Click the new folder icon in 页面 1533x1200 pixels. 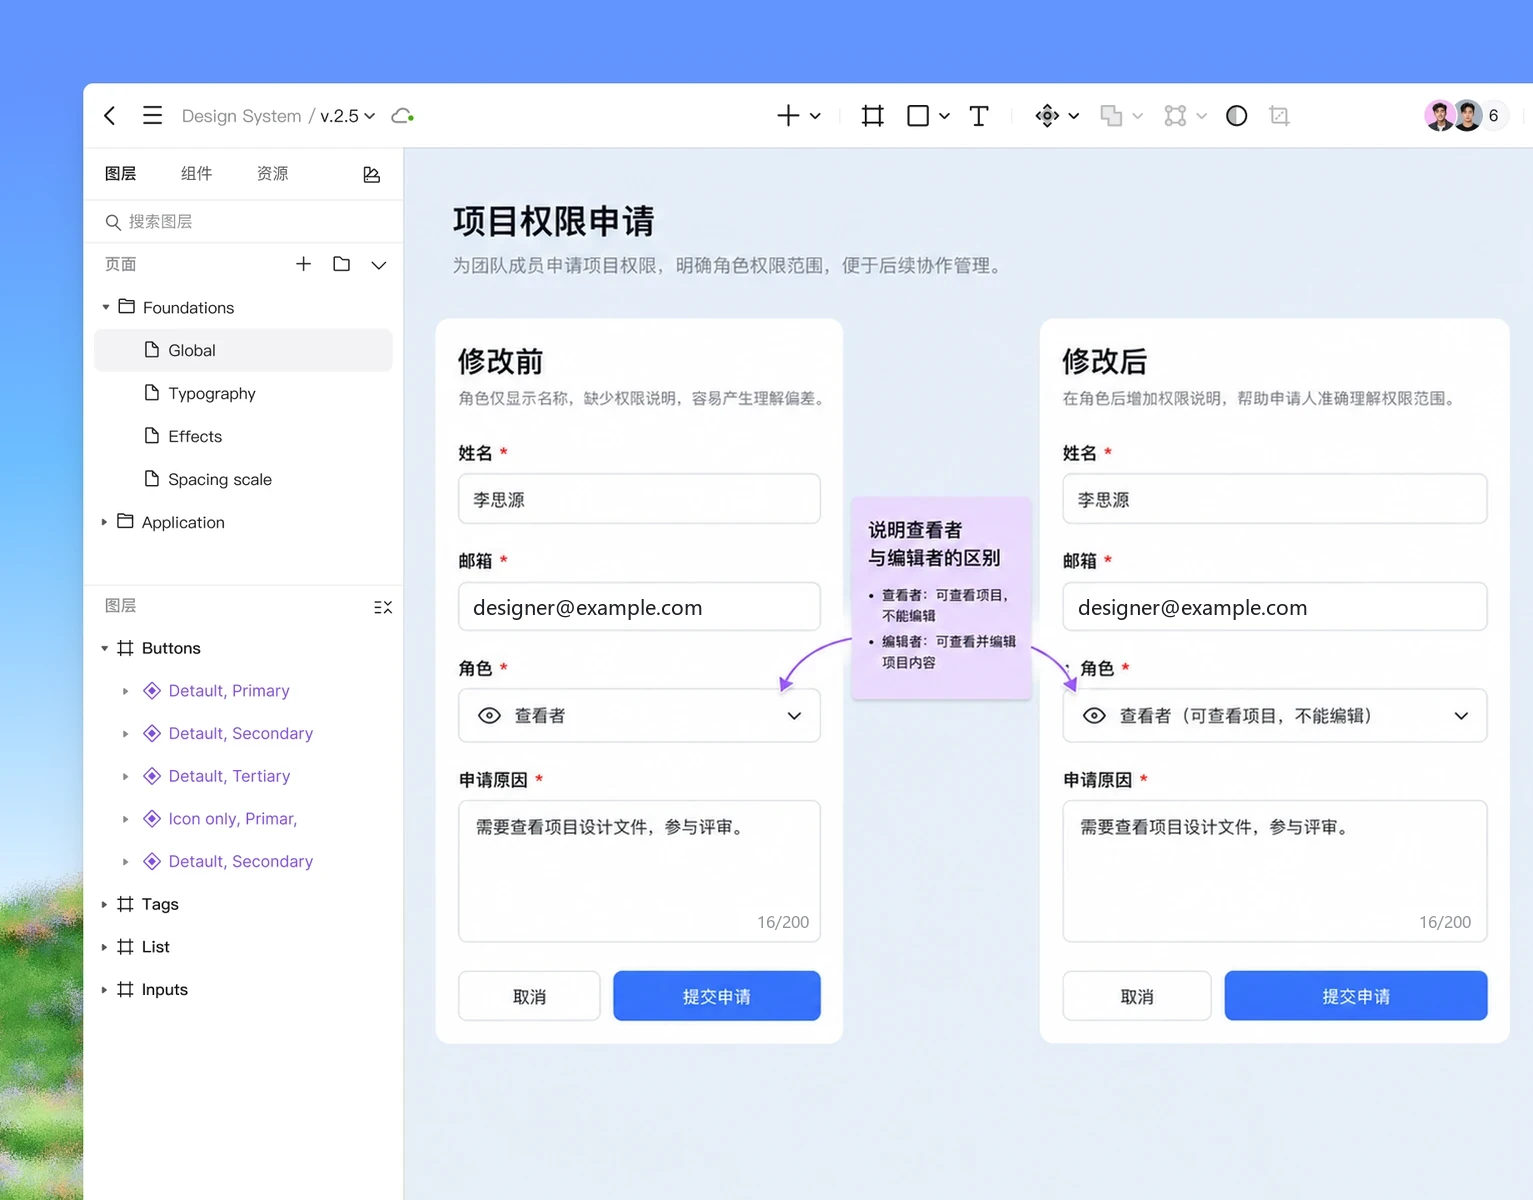342,264
